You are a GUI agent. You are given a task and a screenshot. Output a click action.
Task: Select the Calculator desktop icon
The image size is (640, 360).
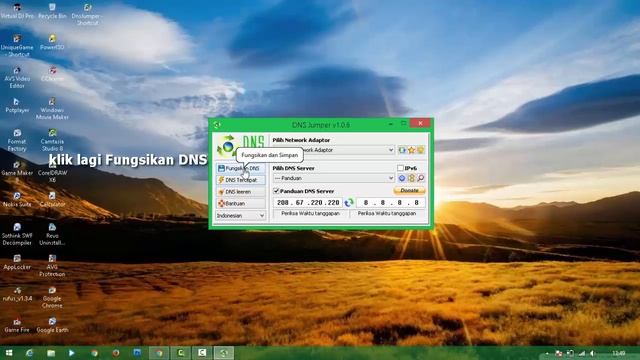point(52,200)
